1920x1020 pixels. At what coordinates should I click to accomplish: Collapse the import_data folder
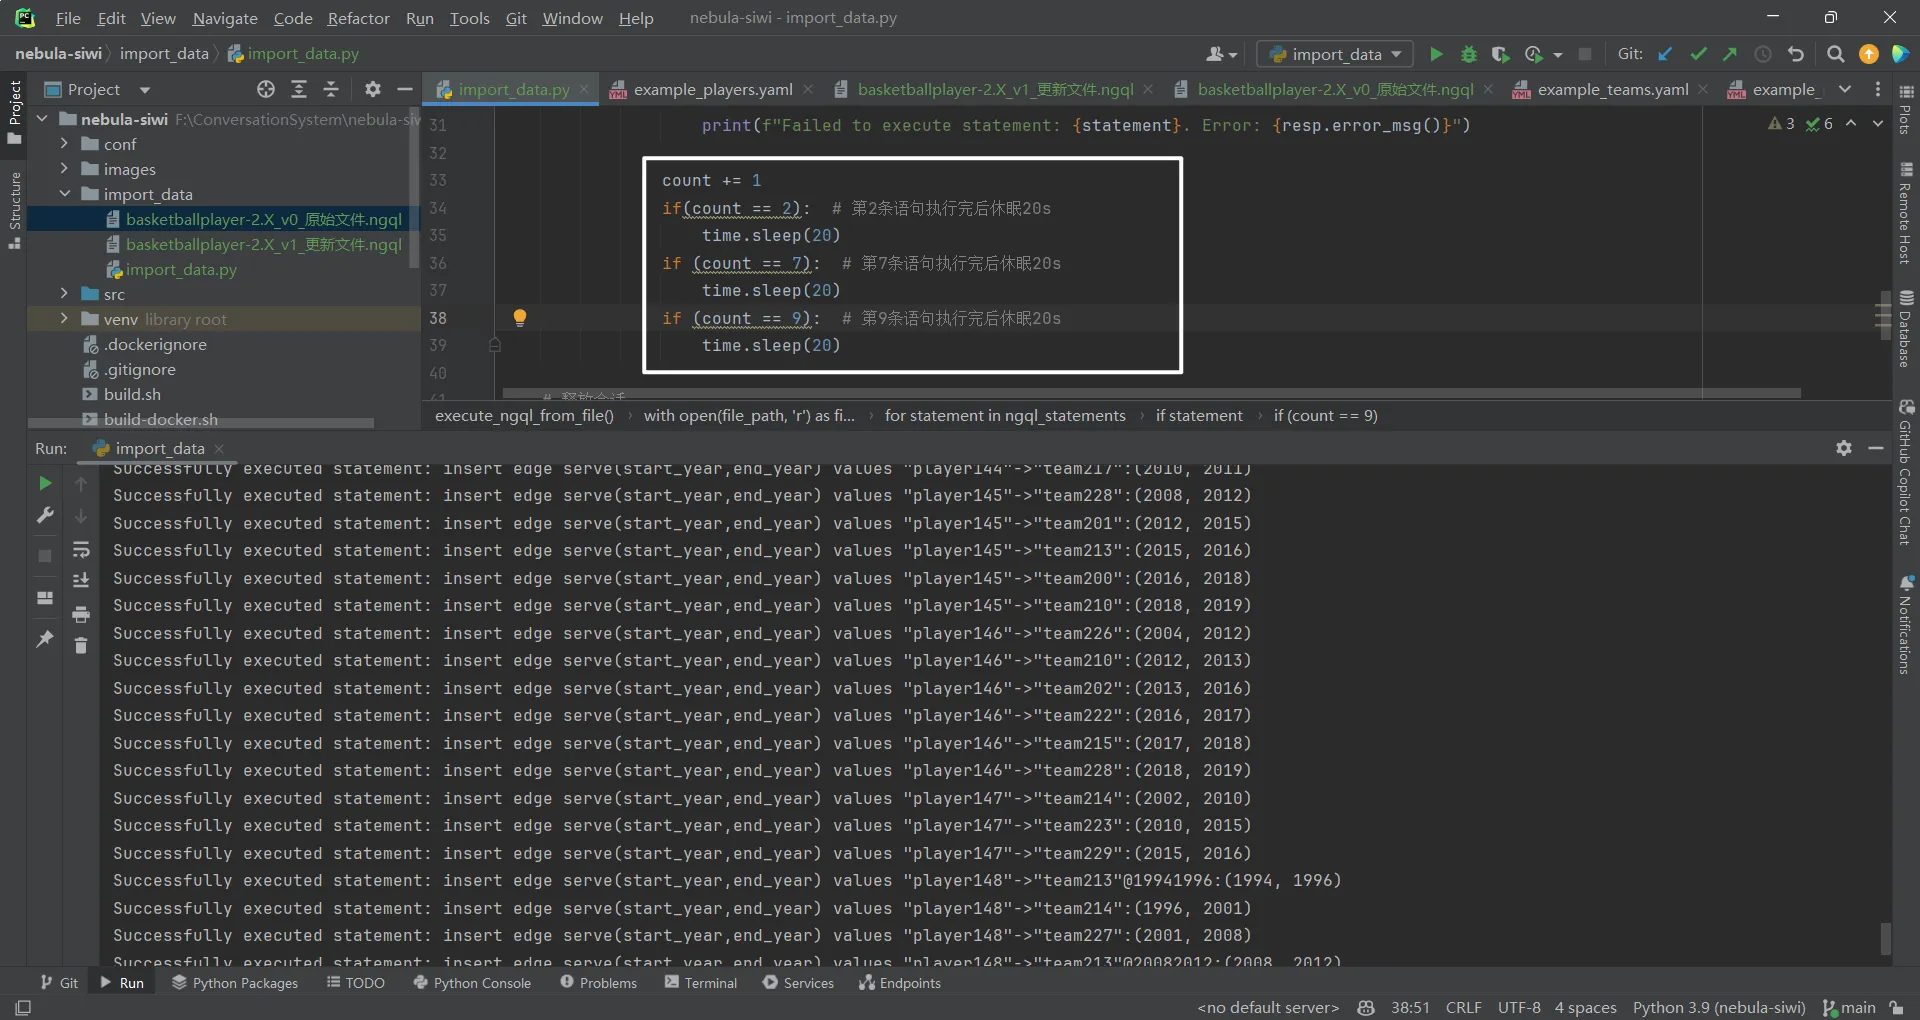(x=64, y=194)
